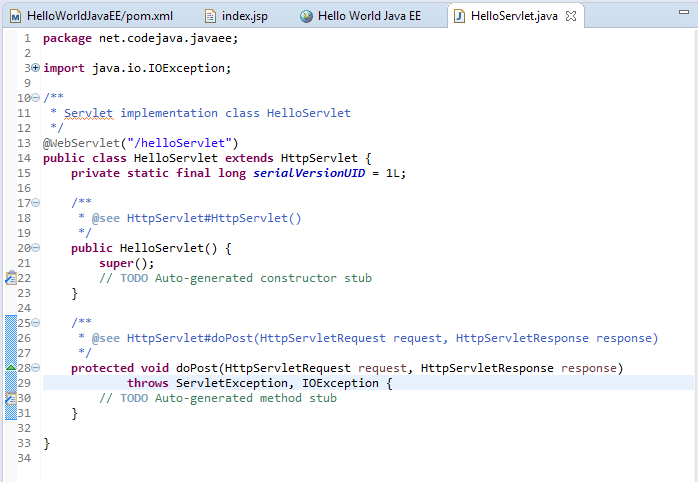Click line number 34 in the gutter
This screenshot has height=482, width=698.
pyautogui.click(x=24, y=458)
